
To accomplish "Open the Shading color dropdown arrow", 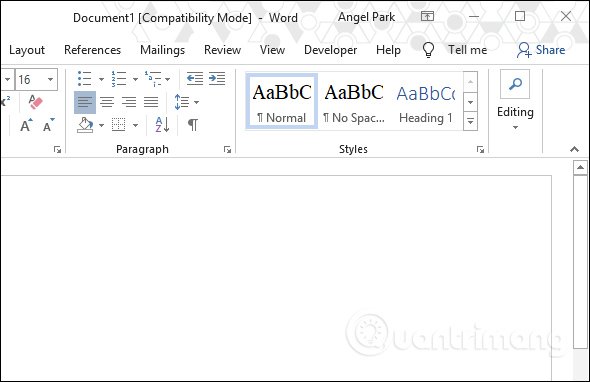I will pos(101,125).
